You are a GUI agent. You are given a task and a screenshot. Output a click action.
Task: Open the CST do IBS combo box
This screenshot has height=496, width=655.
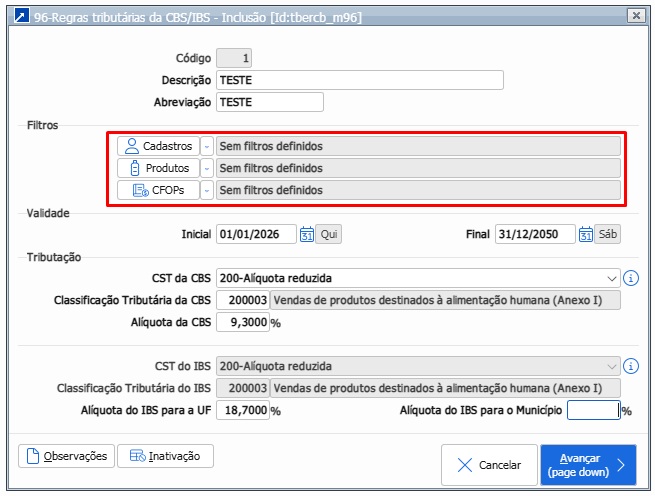[x=418, y=366]
